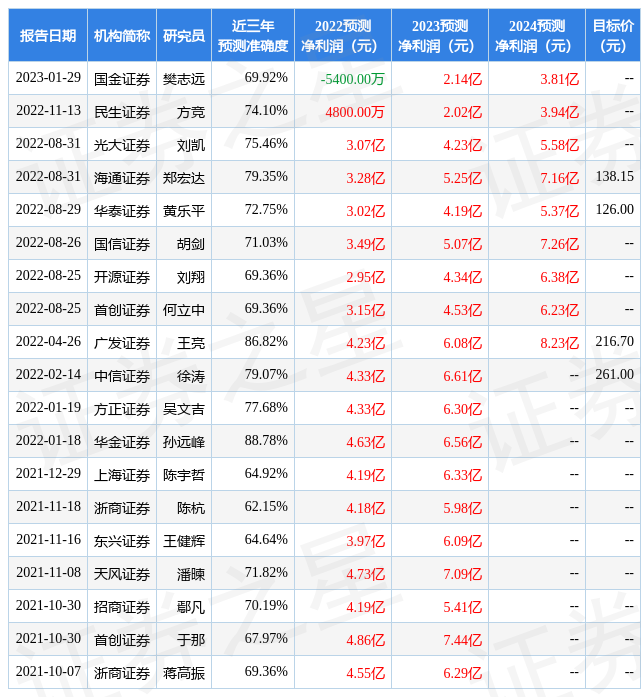Click analyst name 陈宇哲
The width and height of the screenshot is (641, 697).
184,475
